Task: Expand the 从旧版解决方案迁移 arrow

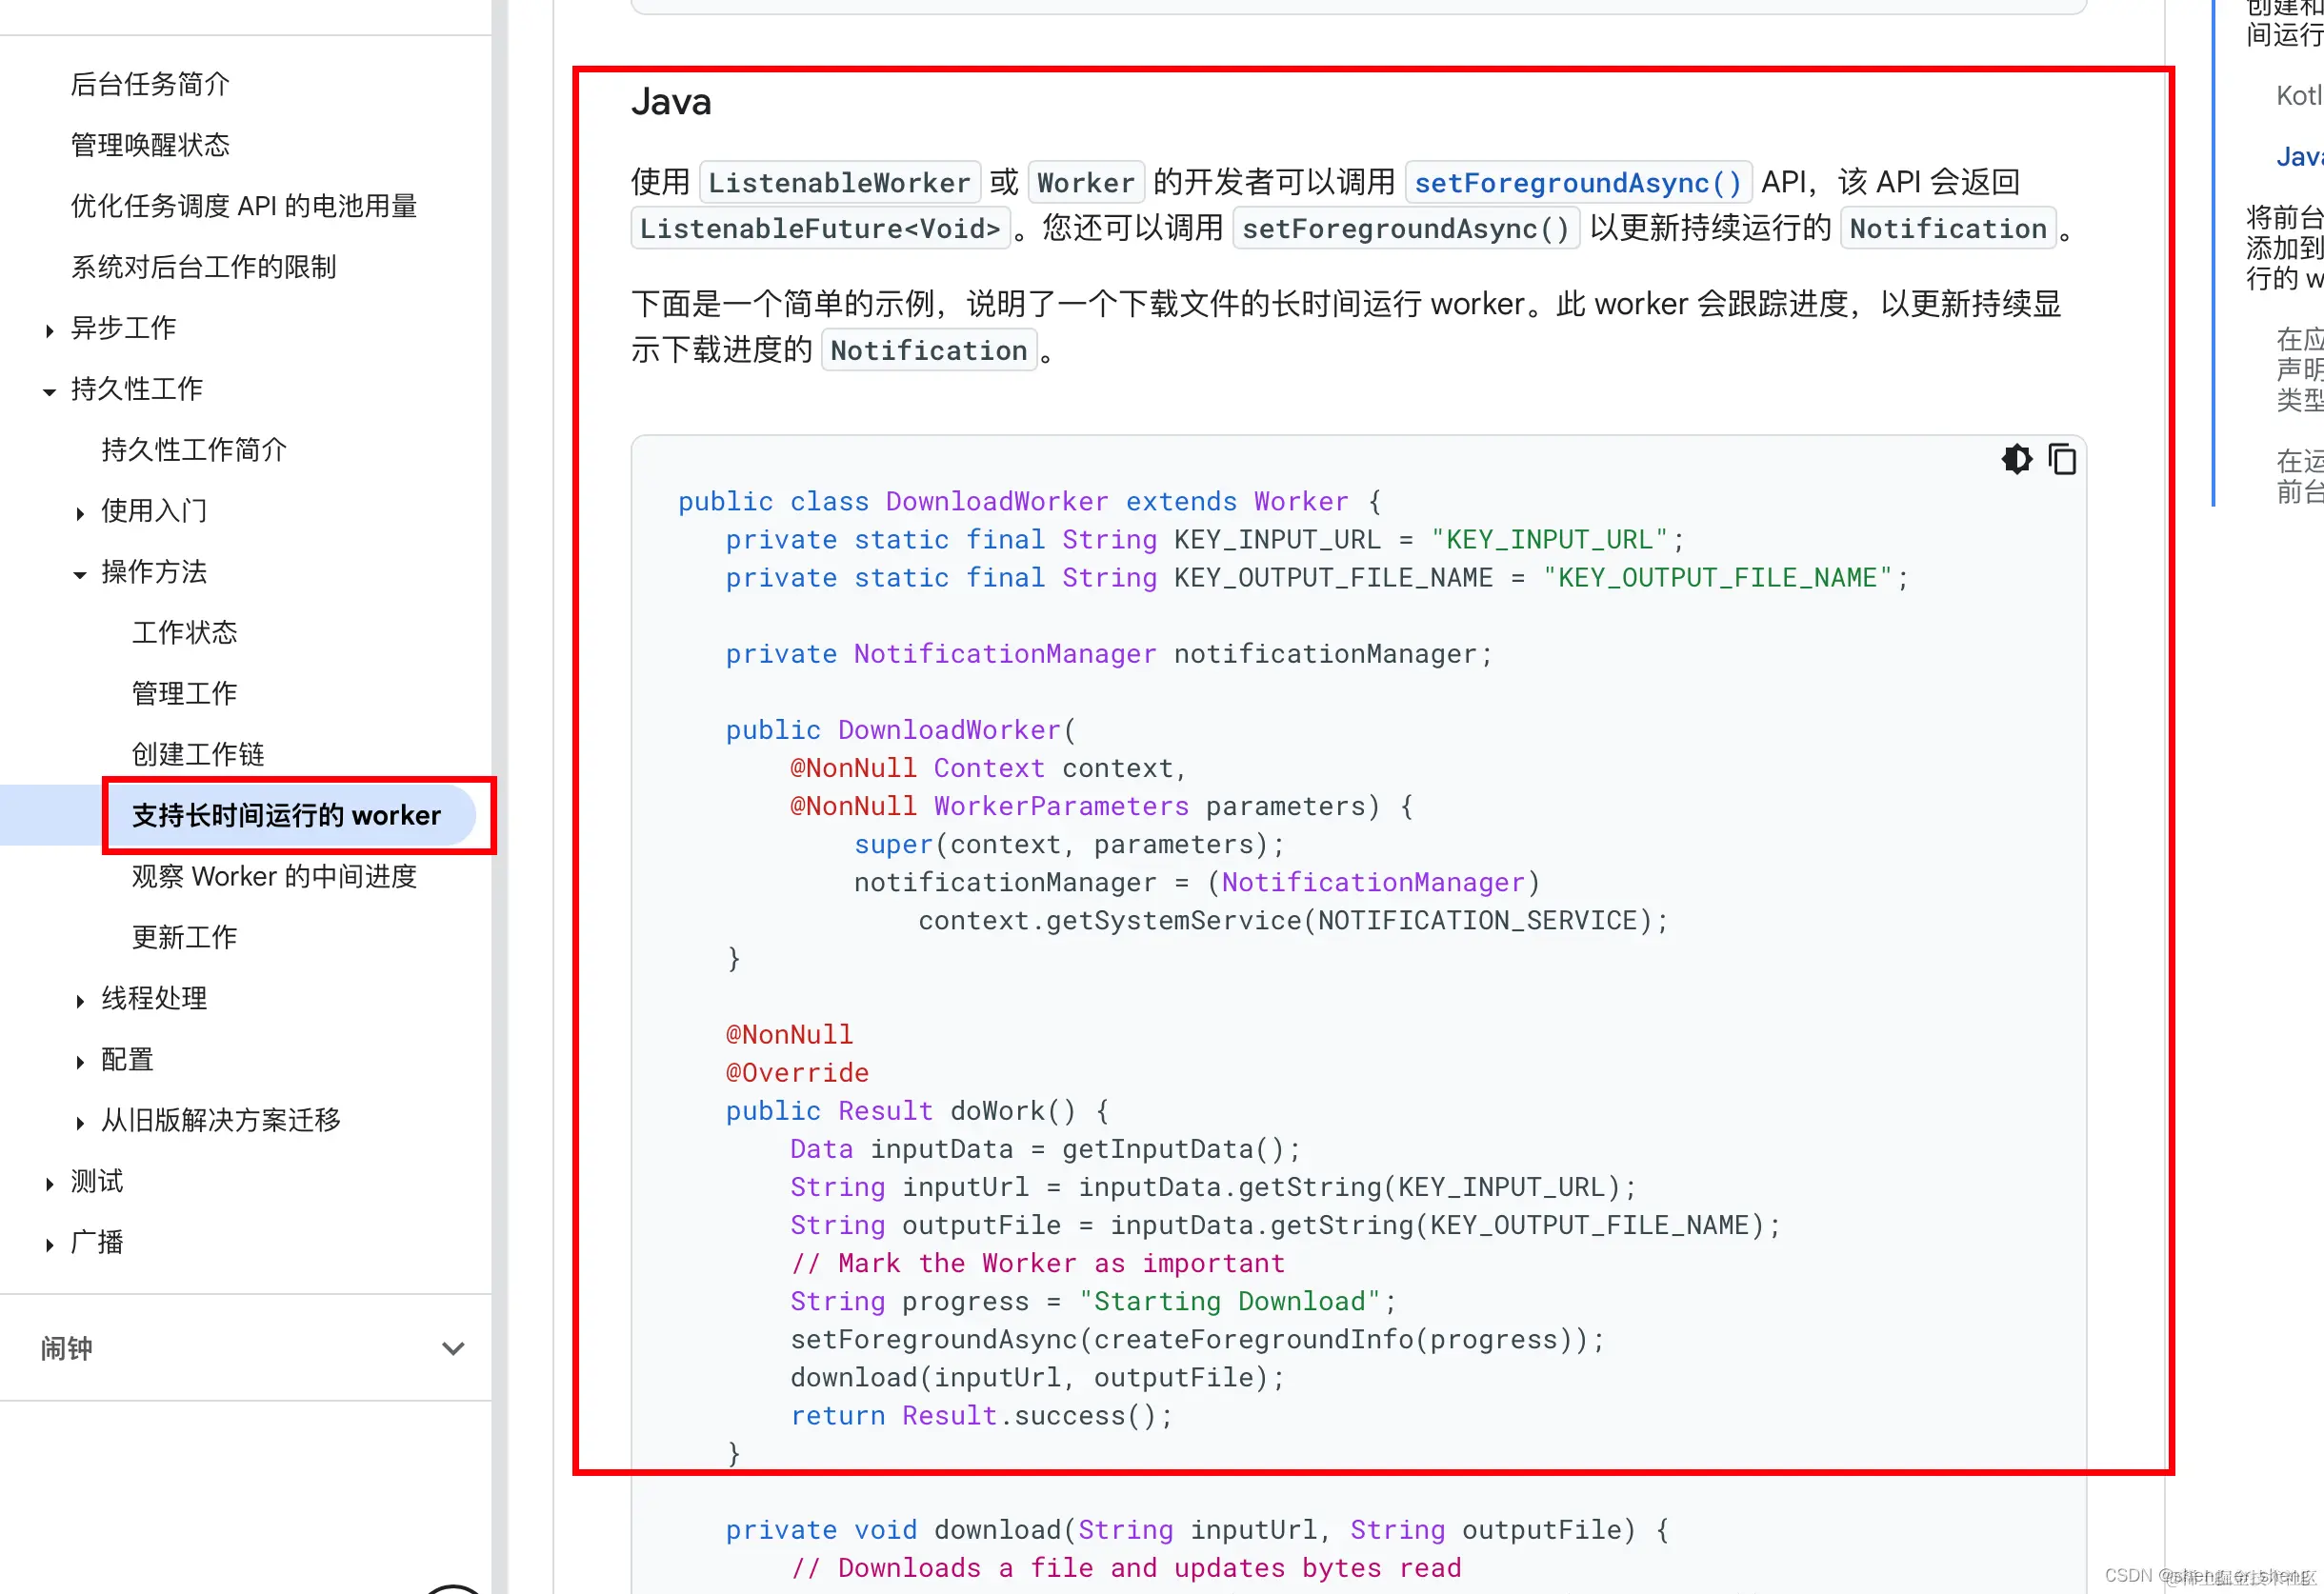Action: click(80, 1122)
